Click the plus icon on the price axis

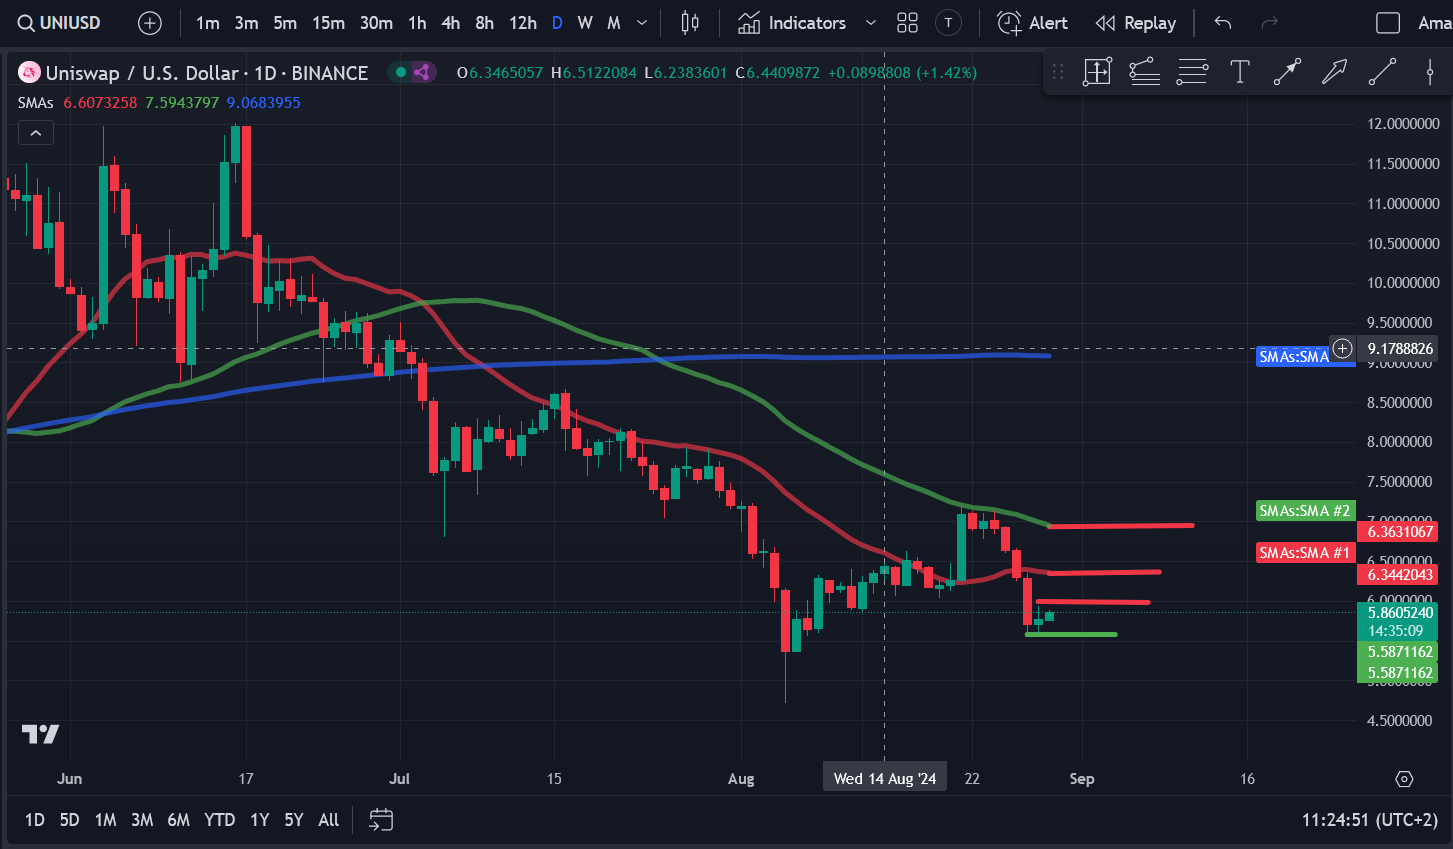(1342, 348)
